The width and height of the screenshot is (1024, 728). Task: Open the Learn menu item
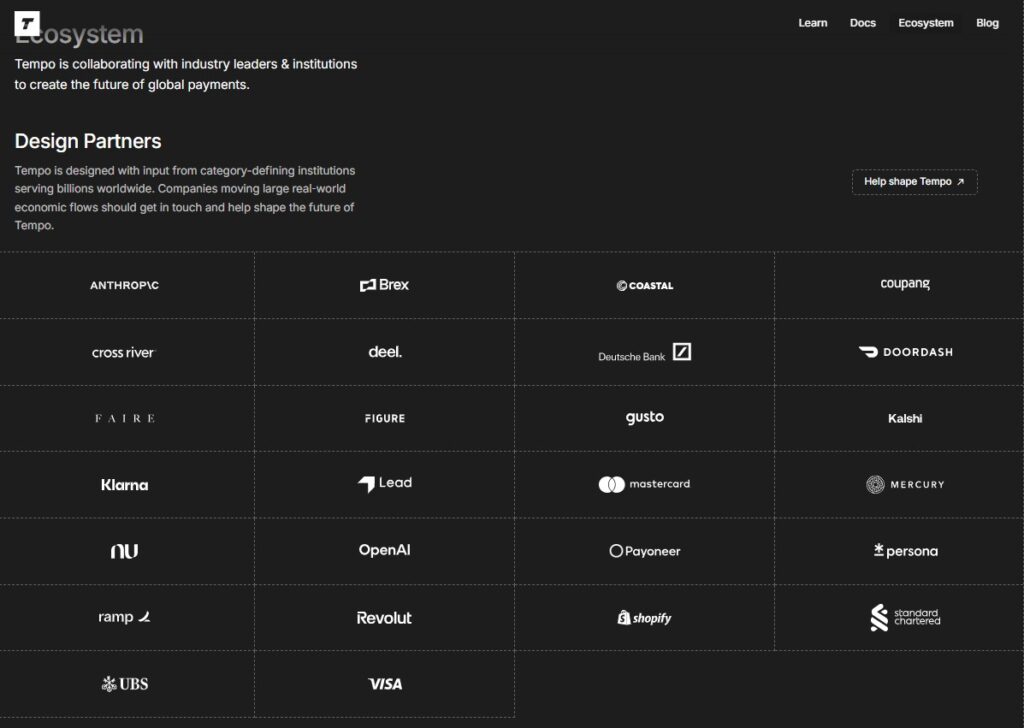812,23
